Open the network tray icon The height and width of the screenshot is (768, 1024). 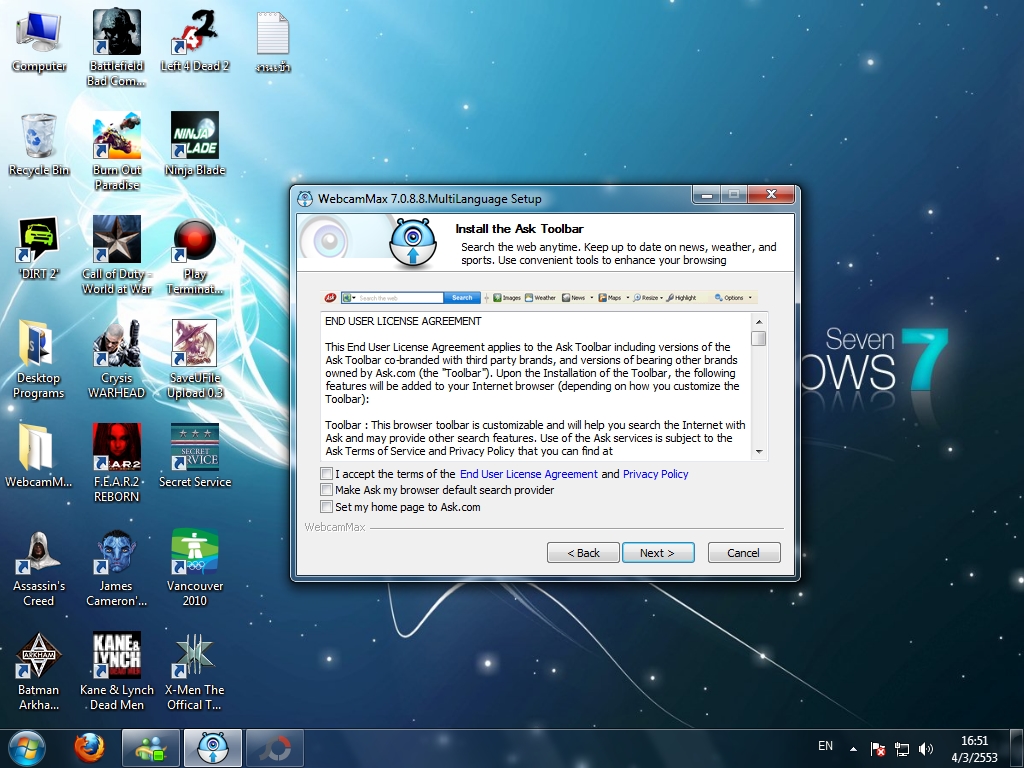[x=902, y=749]
